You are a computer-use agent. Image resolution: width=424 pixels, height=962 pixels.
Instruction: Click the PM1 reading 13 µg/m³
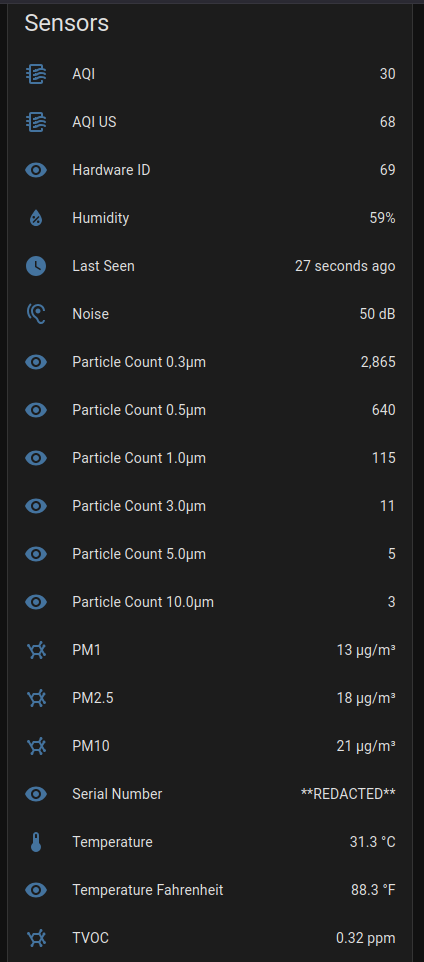pos(366,650)
